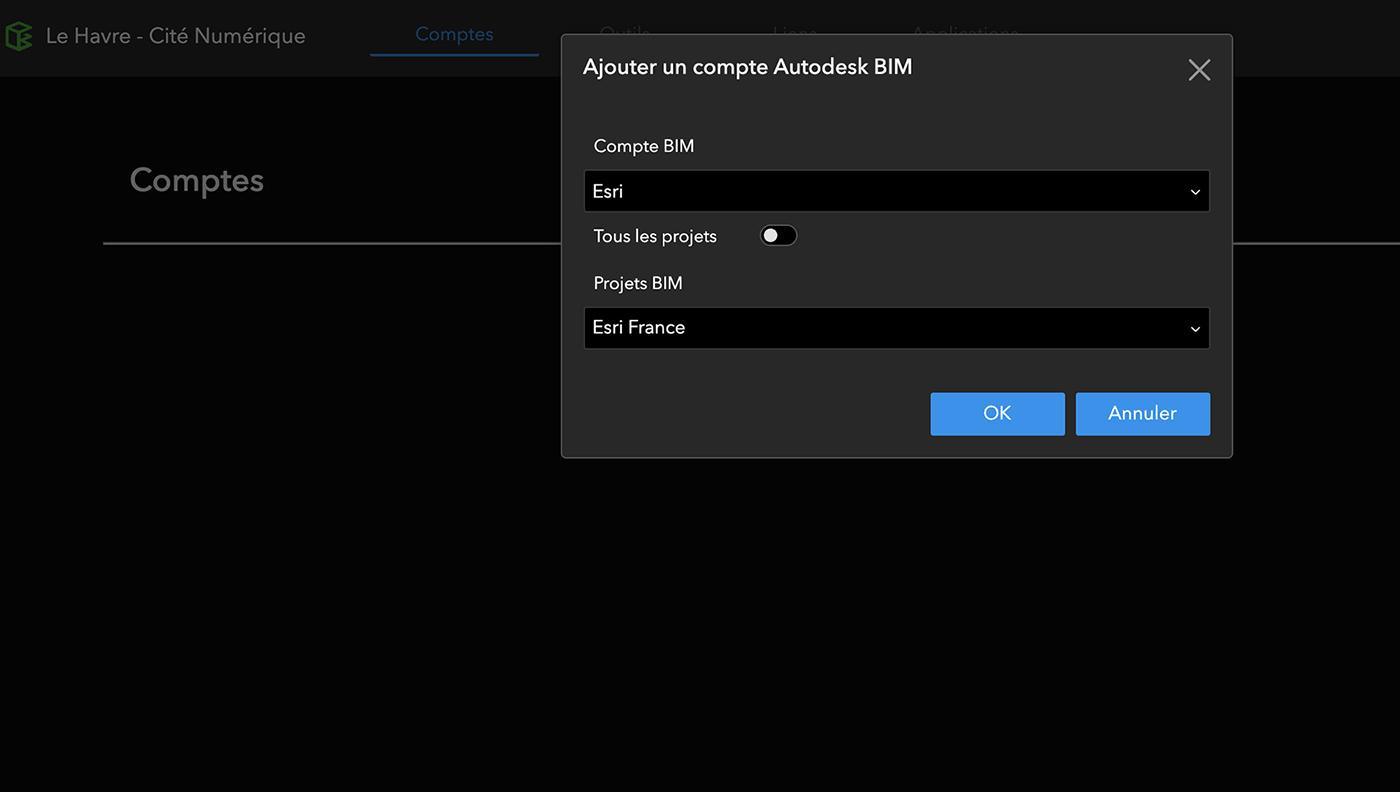Click the 'Tous les projets' label text
The image size is (1400, 792).
[655, 237]
